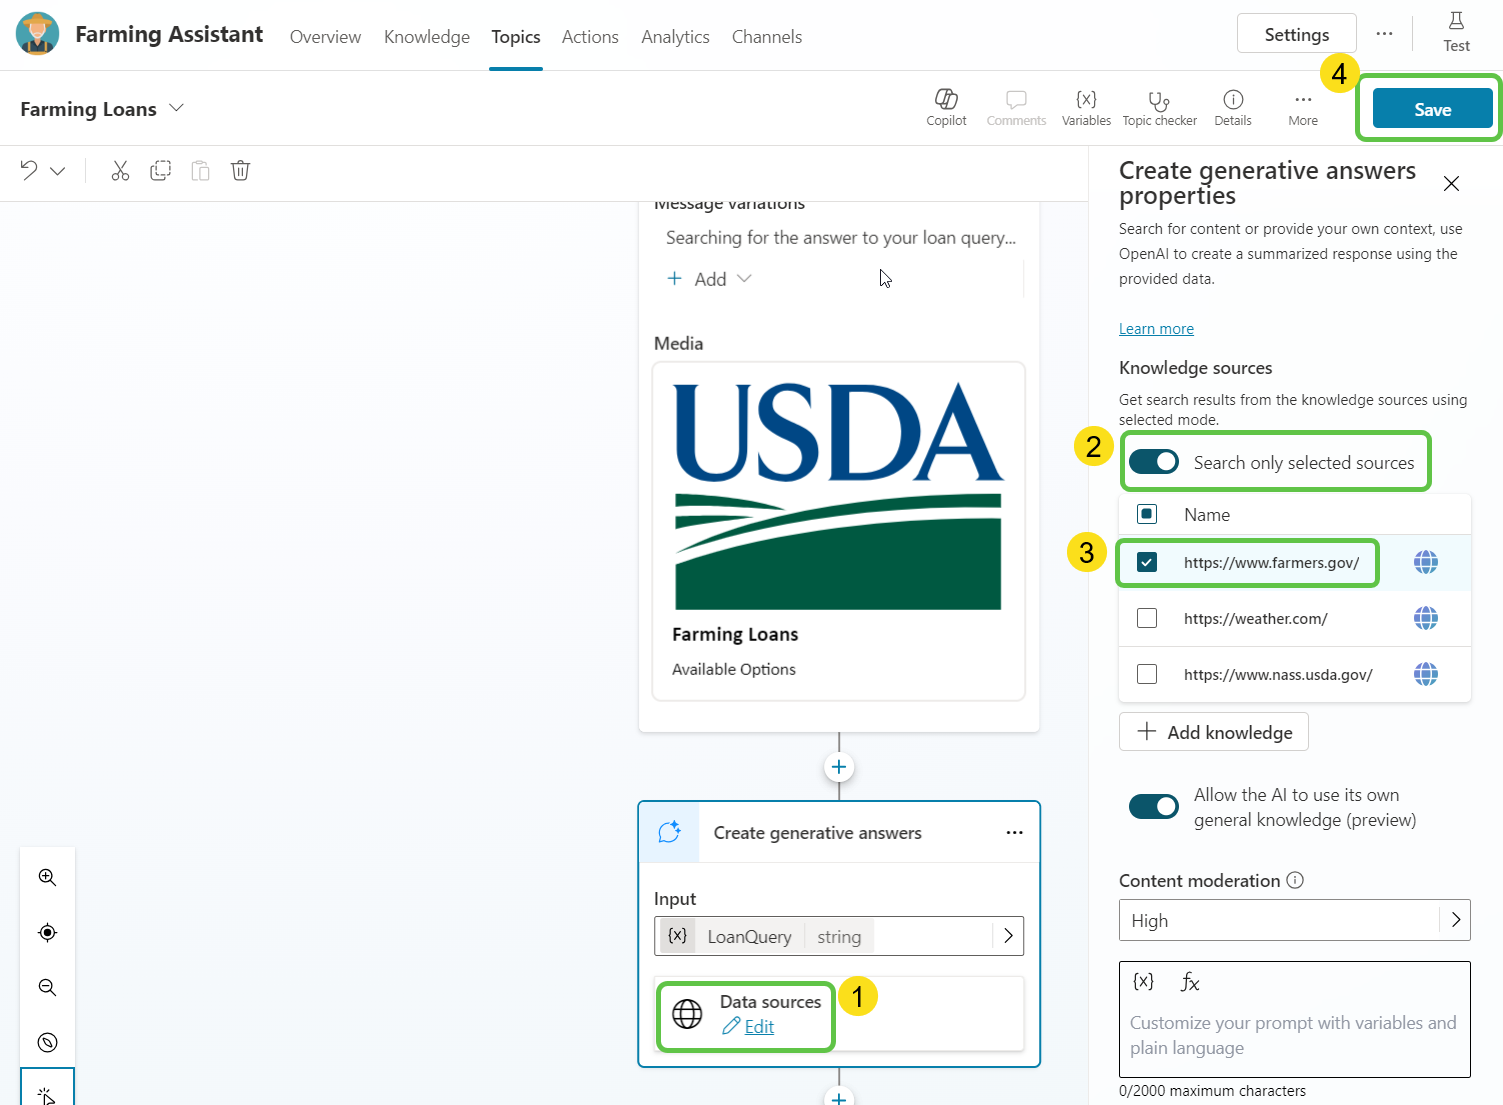This screenshot has height=1105, width=1503.
Task: Click the customize prompt text field
Action: click(x=1294, y=1035)
